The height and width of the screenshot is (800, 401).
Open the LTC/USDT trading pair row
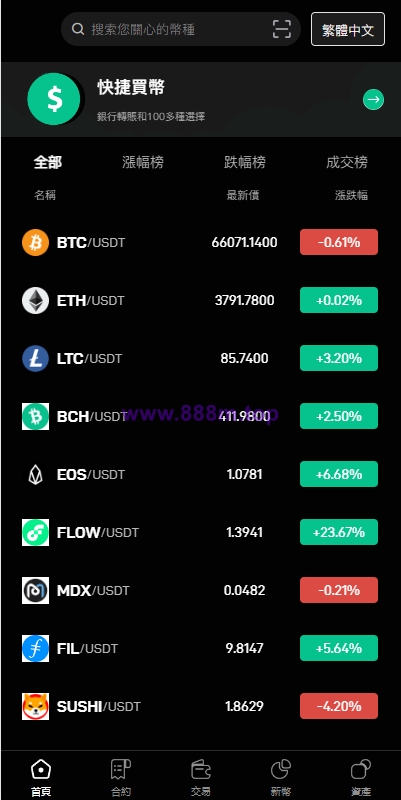pos(200,358)
